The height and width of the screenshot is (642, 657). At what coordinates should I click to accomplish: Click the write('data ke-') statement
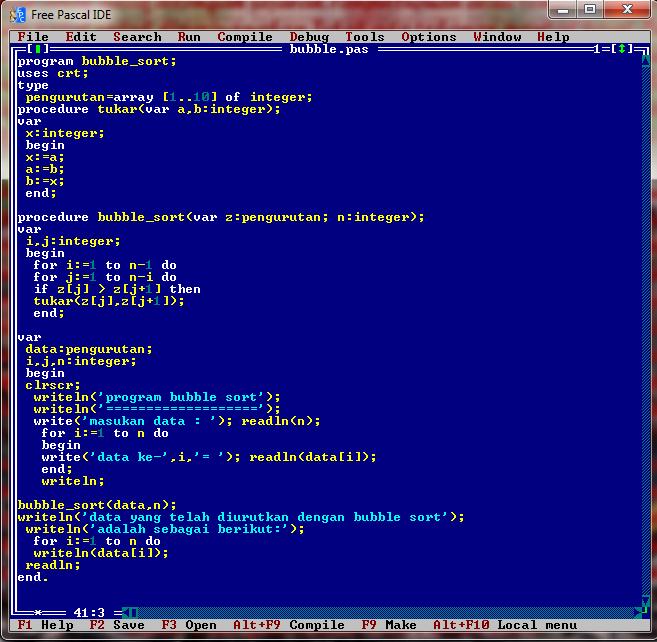pos(141,457)
